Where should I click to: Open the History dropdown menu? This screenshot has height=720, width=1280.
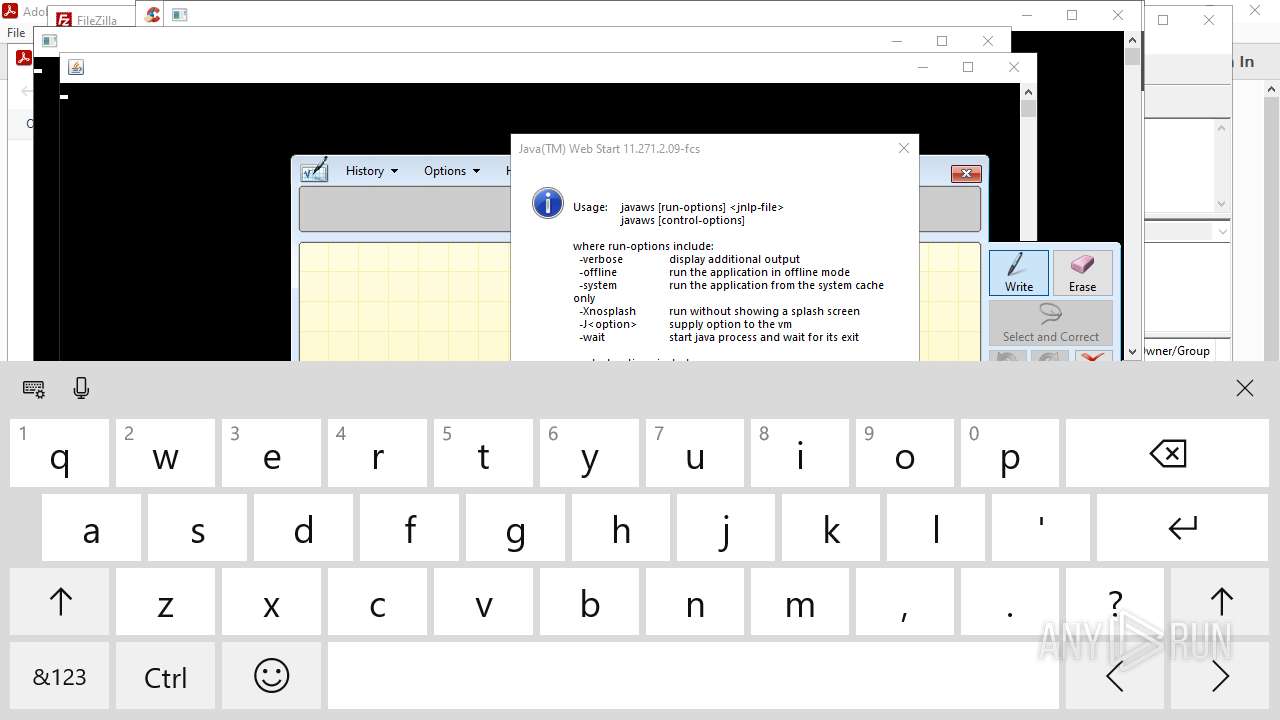point(372,170)
